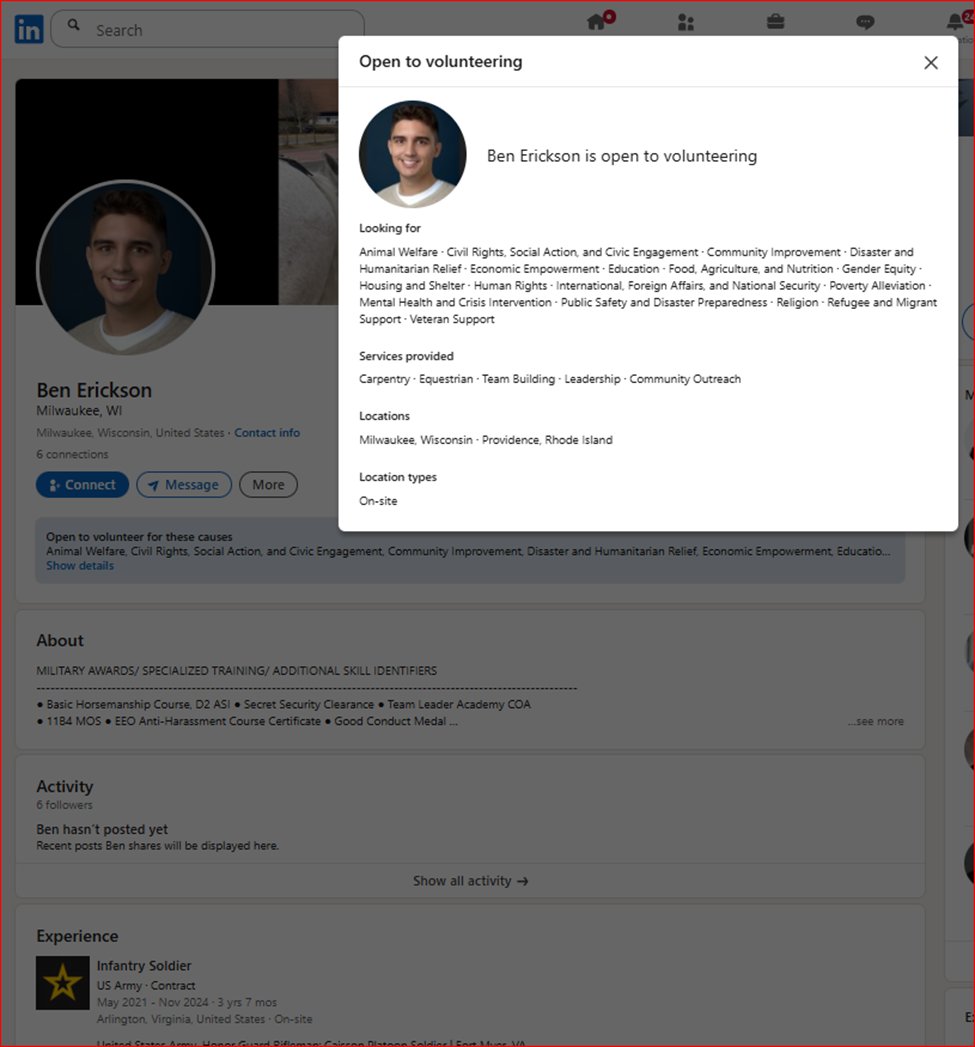Open the Home icon in navigation
975x1047 pixels.
click(x=596, y=22)
